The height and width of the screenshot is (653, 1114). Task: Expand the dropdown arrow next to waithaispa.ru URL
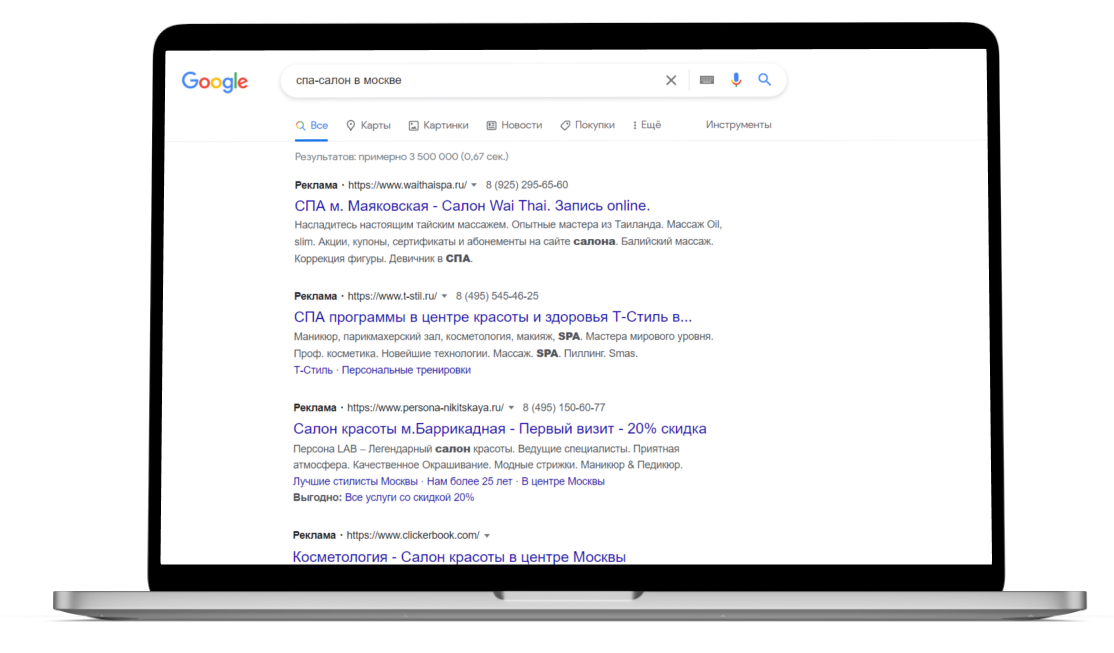coord(474,185)
